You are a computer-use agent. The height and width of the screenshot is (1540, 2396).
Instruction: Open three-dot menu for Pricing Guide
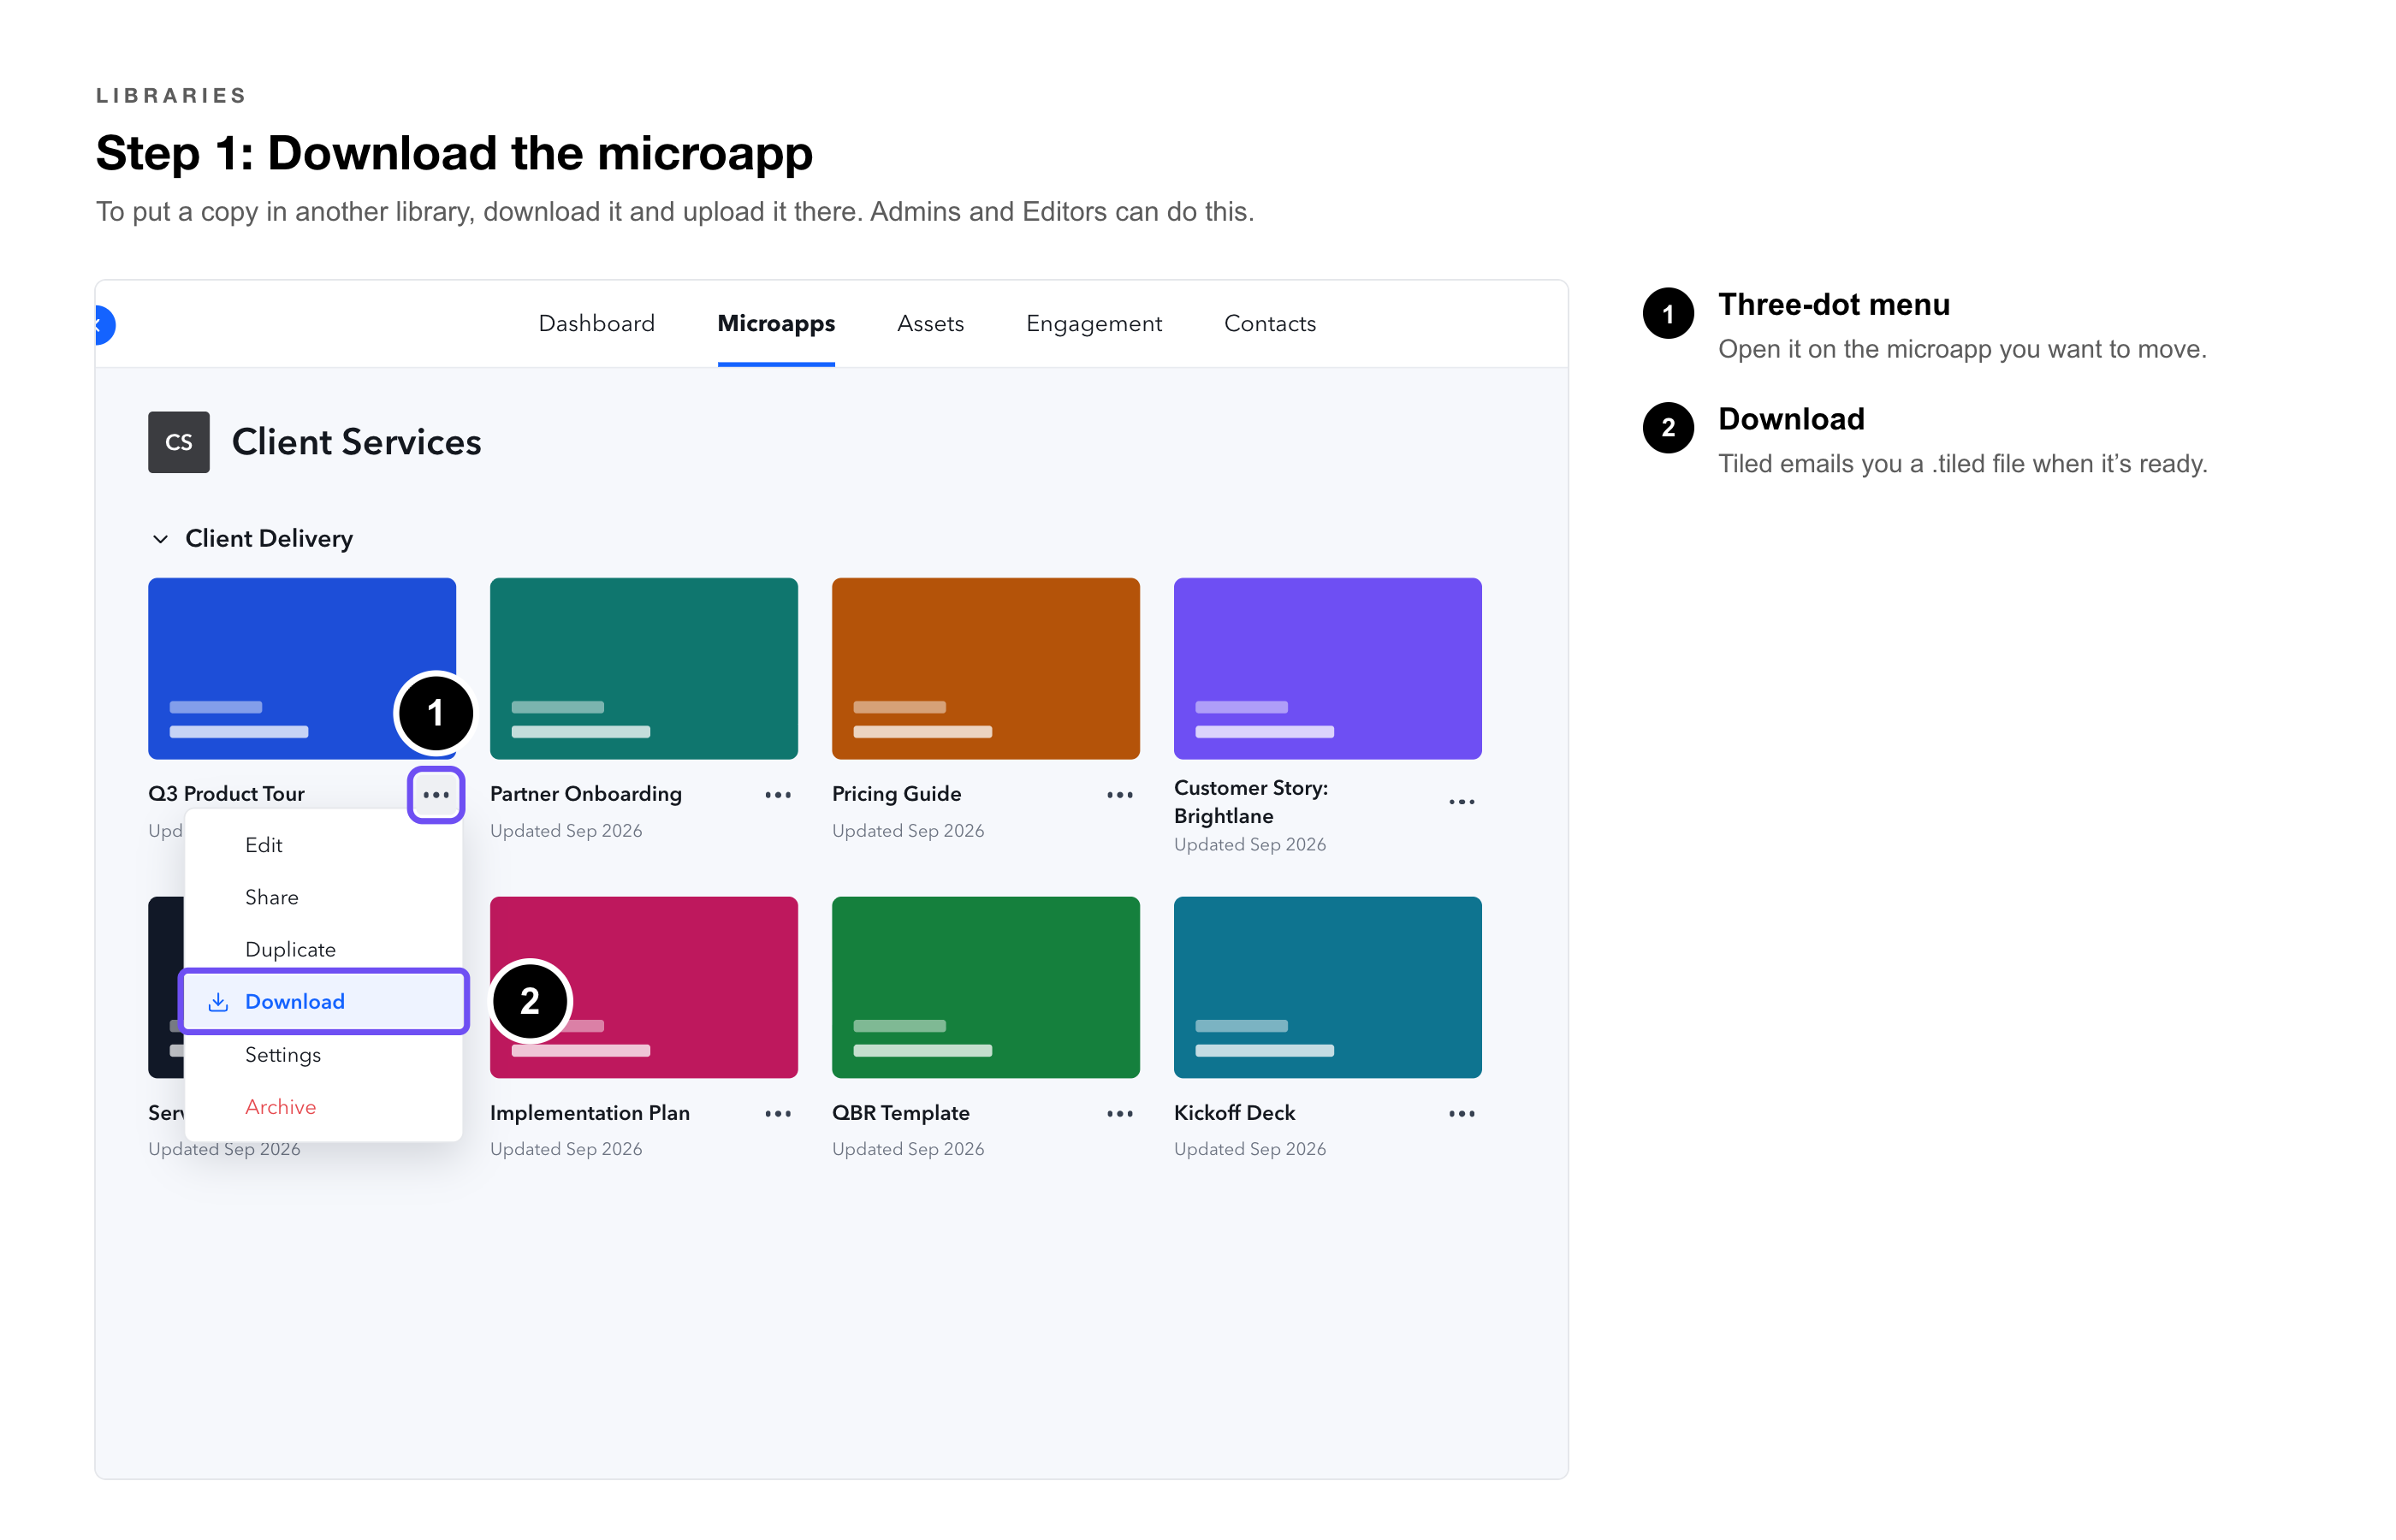1120,795
